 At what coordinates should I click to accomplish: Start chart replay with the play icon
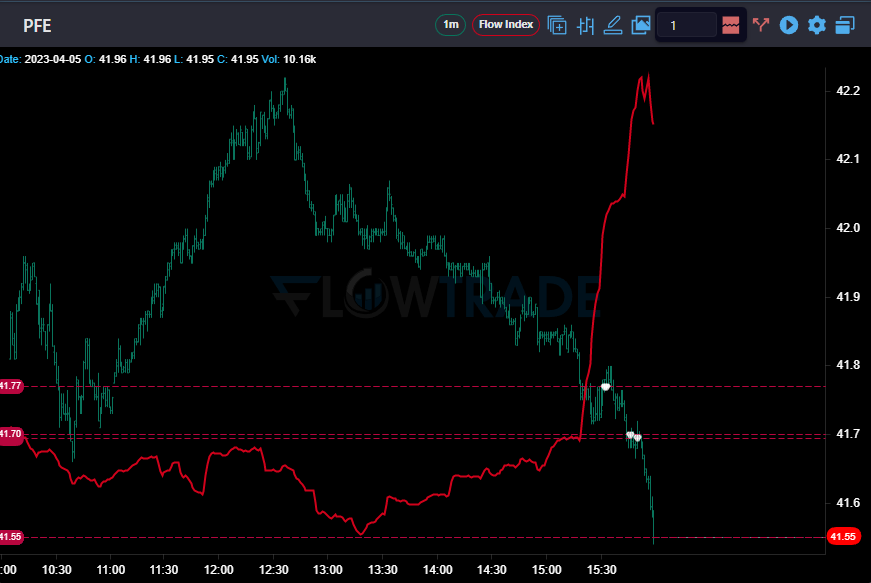789,25
